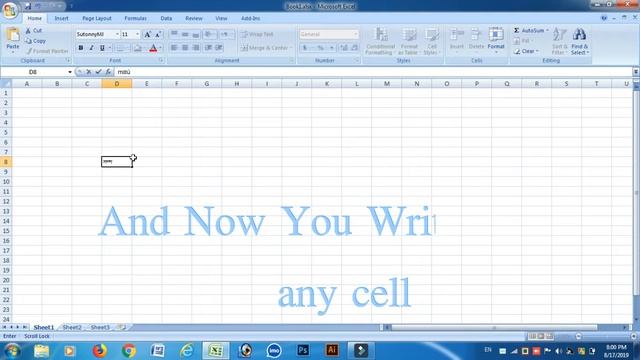The width and height of the screenshot is (640, 360).
Task: Align text right
Action: point(196,48)
